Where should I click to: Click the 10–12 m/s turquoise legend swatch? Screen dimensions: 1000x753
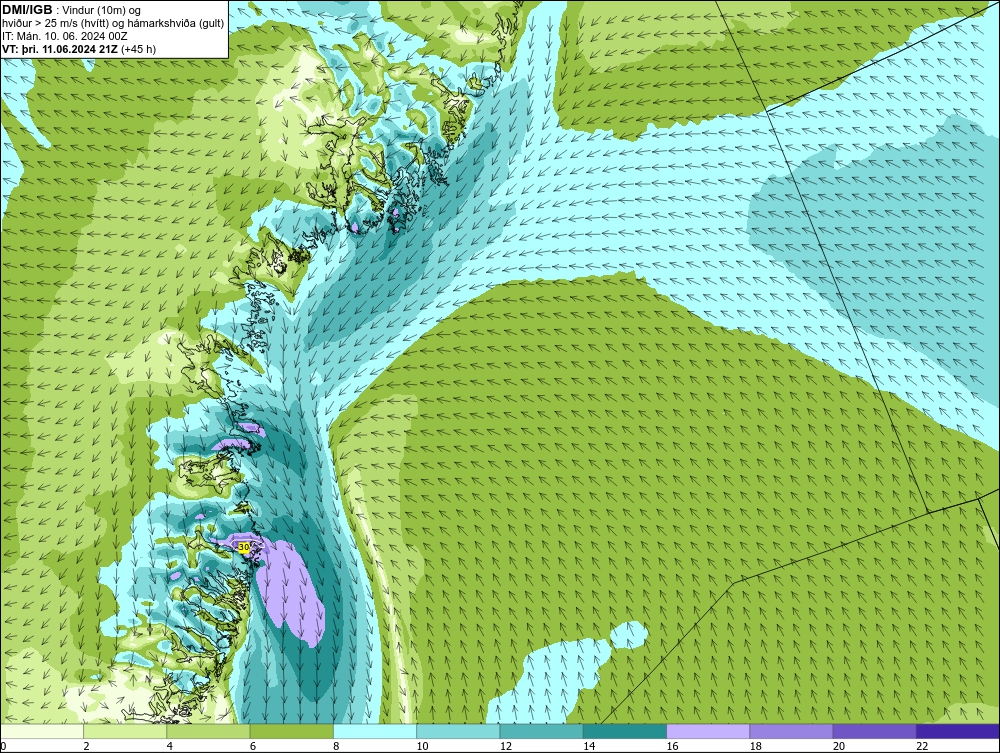458,731
